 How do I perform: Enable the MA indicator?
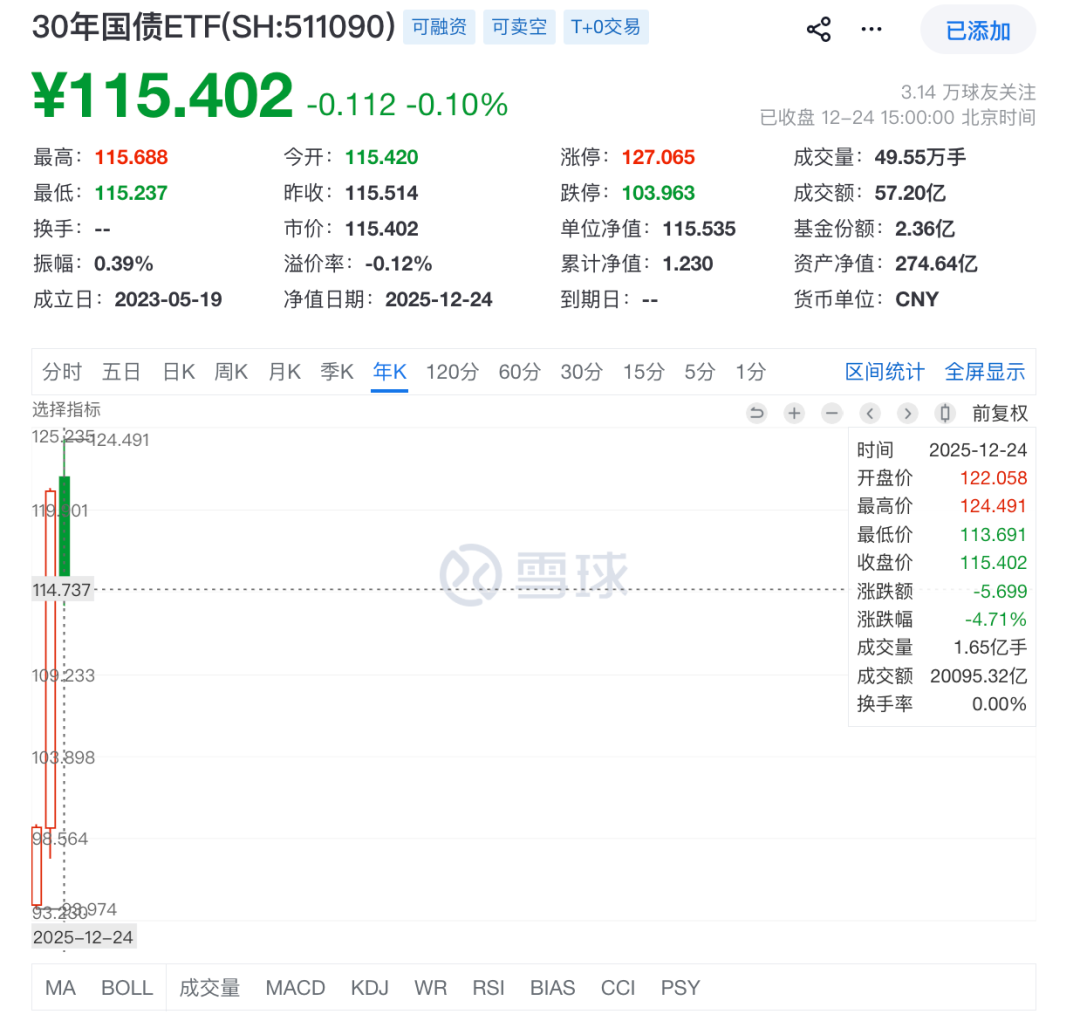click(60, 987)
